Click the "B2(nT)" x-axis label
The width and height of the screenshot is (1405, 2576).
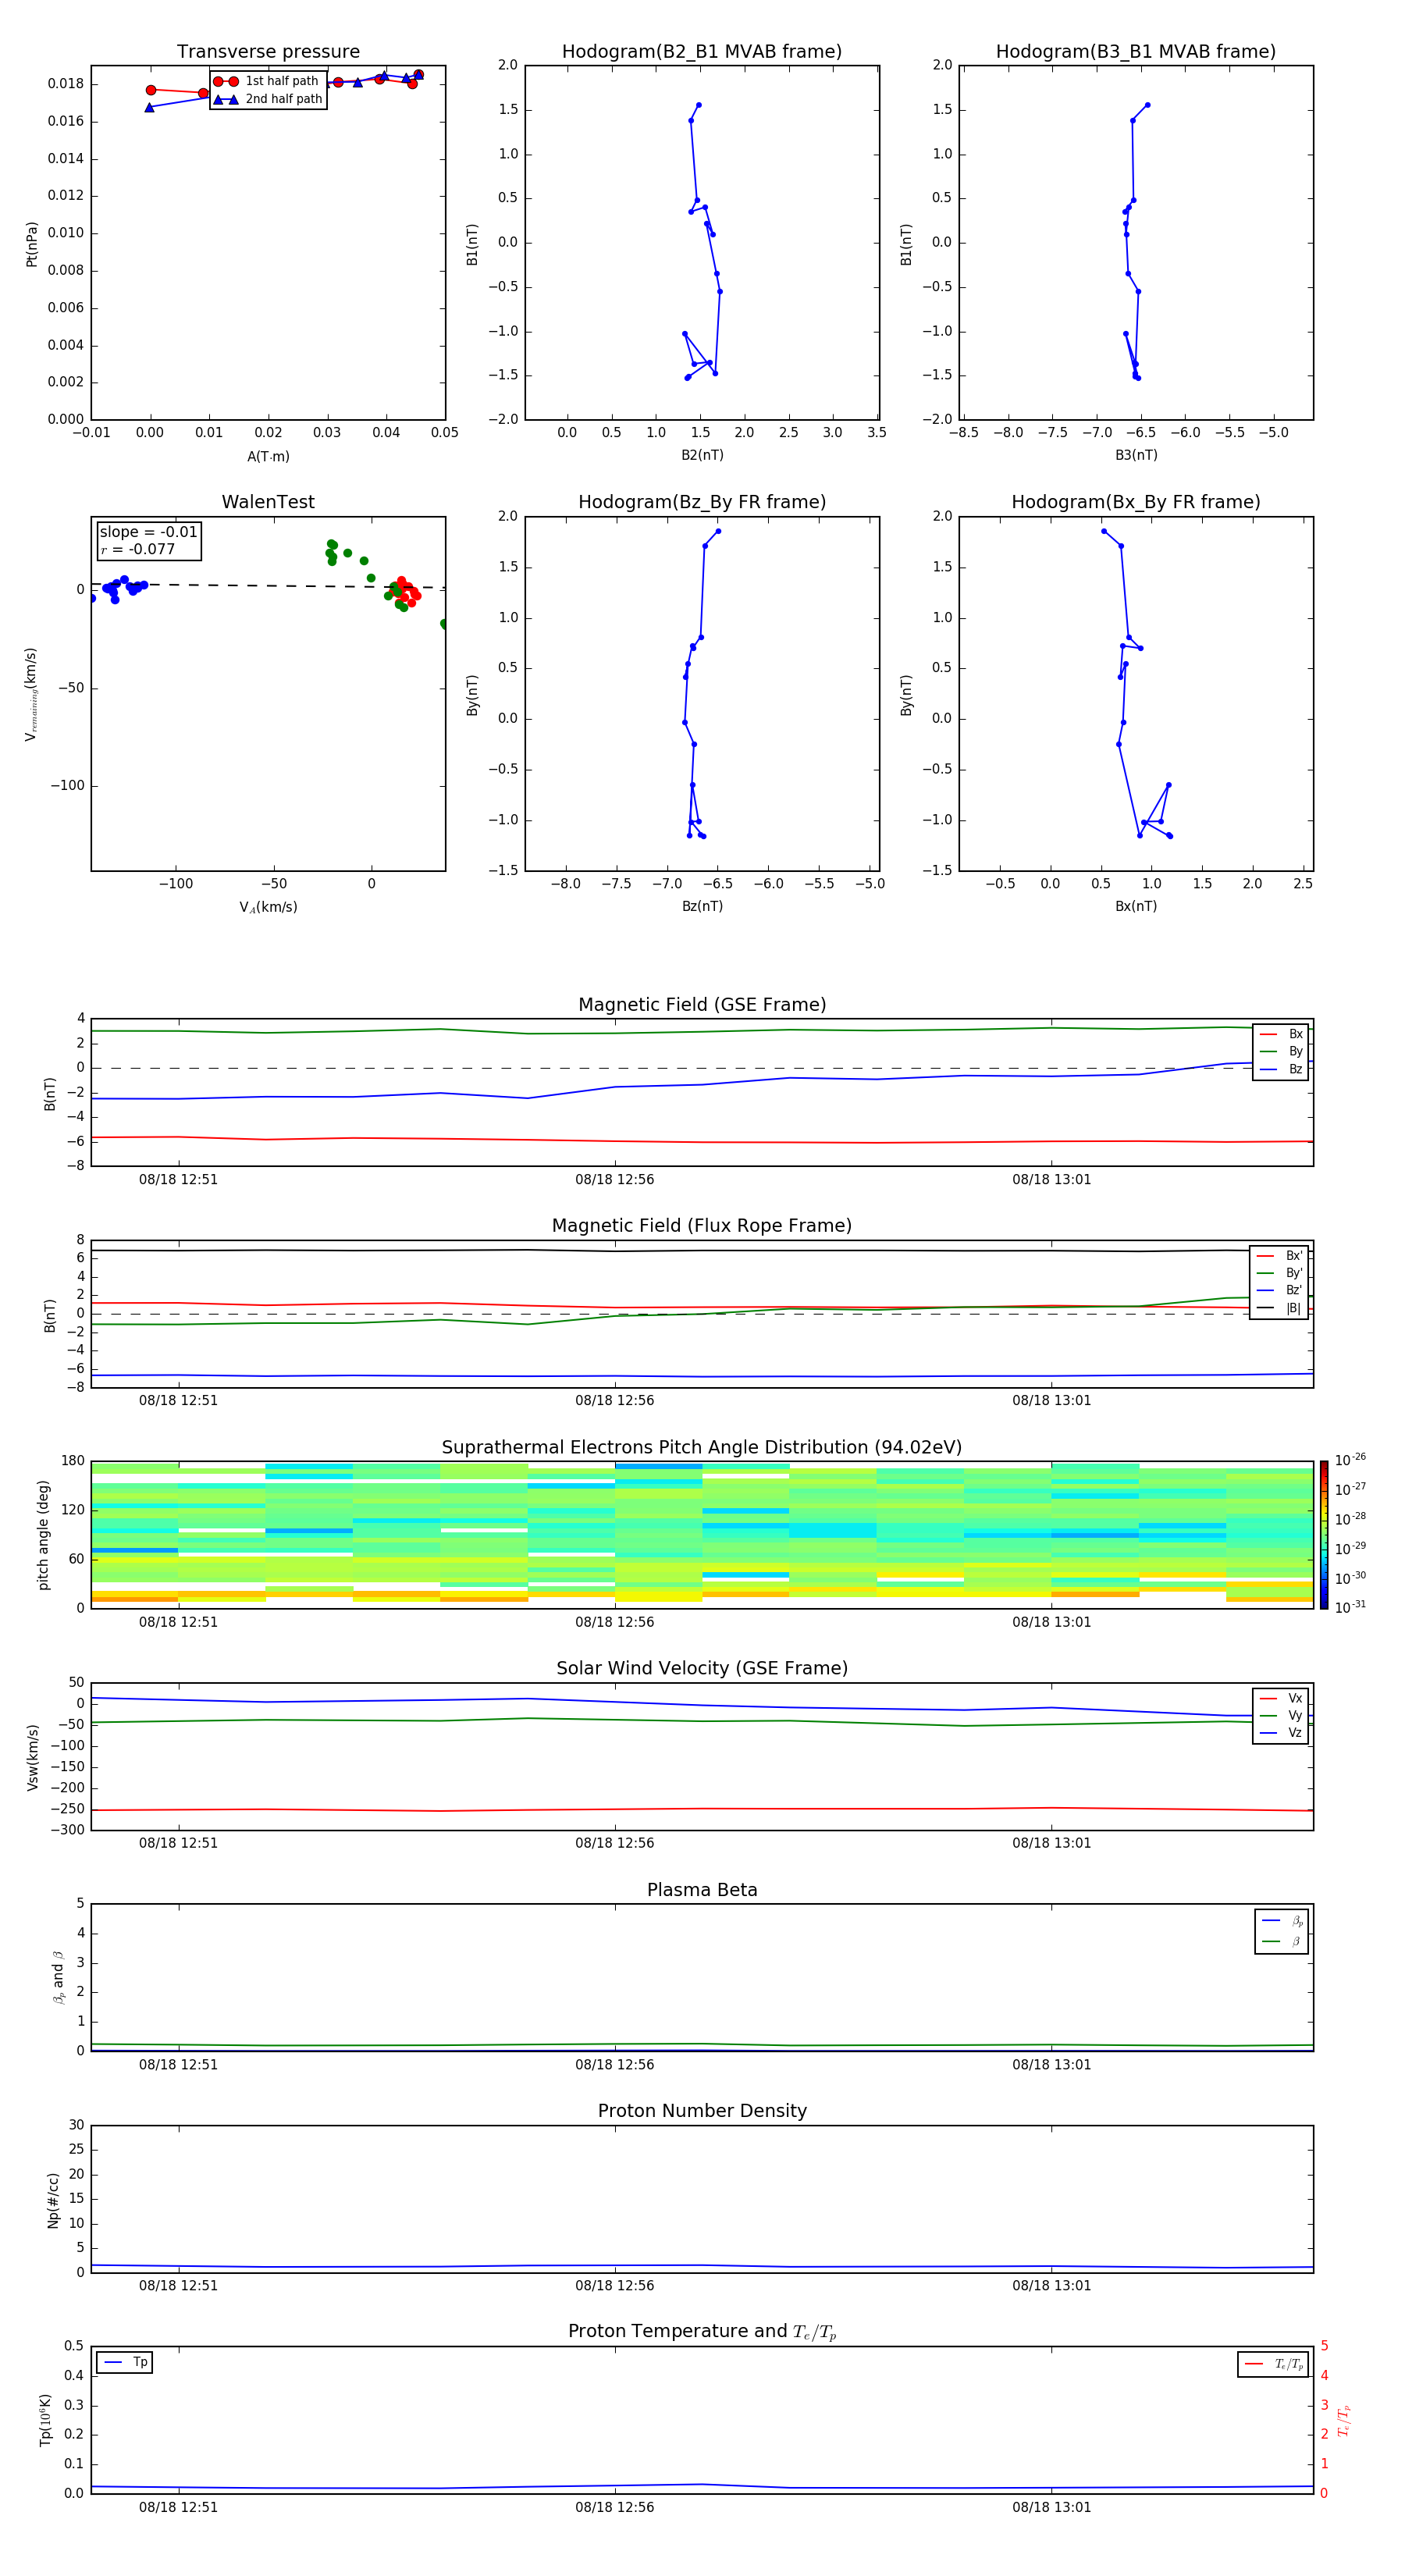[702, 455]
